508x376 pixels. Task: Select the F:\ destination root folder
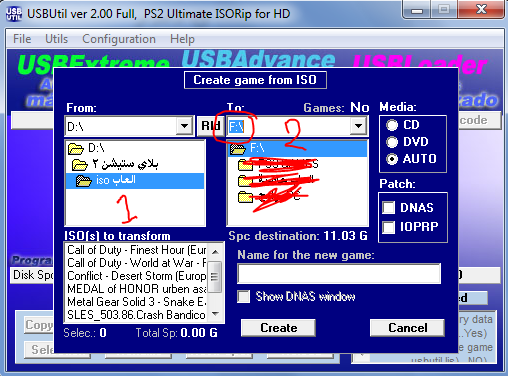(297, 148)
